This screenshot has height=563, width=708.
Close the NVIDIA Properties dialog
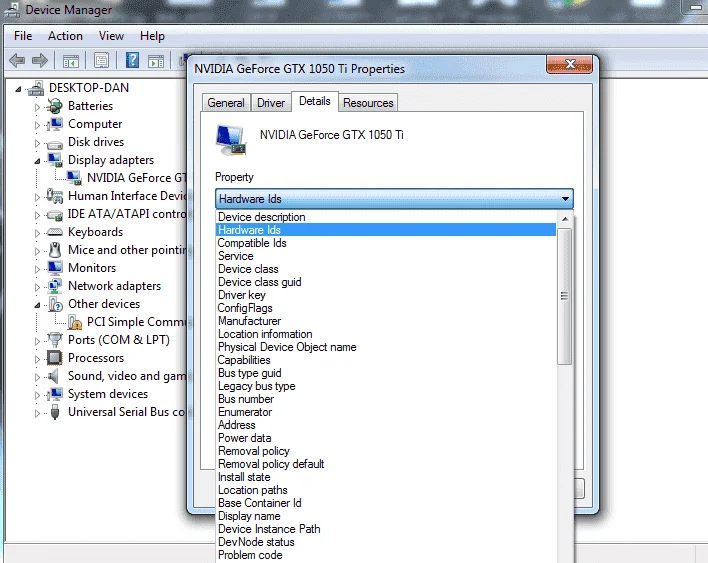pyautogui.click(x=569, y=64)
